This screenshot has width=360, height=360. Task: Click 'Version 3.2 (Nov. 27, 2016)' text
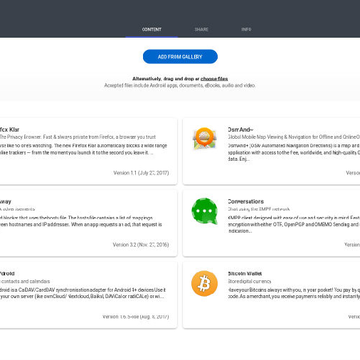(x=141, y=245)
